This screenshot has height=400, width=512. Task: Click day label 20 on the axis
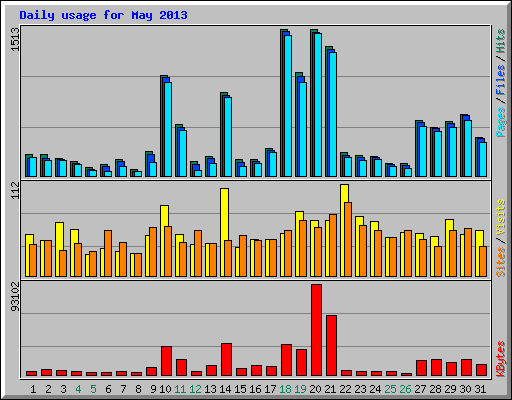(315, 389)
